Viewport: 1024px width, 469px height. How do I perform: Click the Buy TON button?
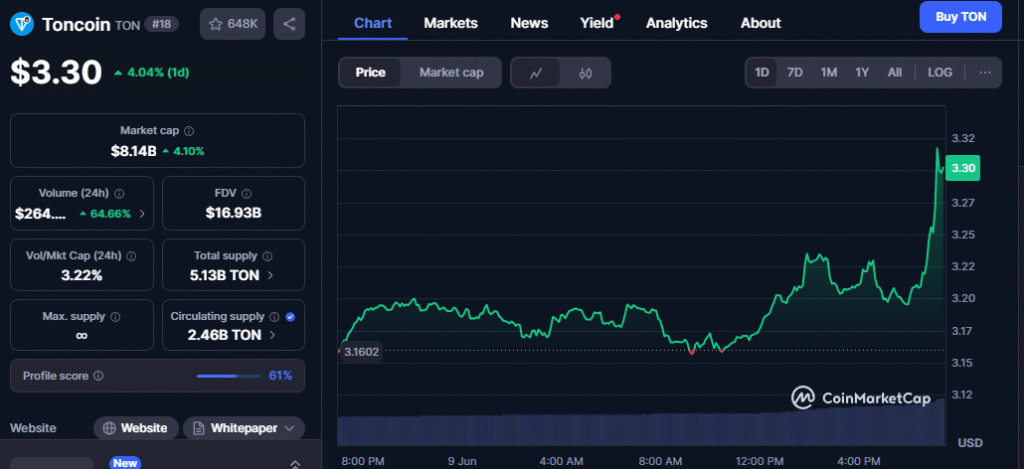pos(961,17)
